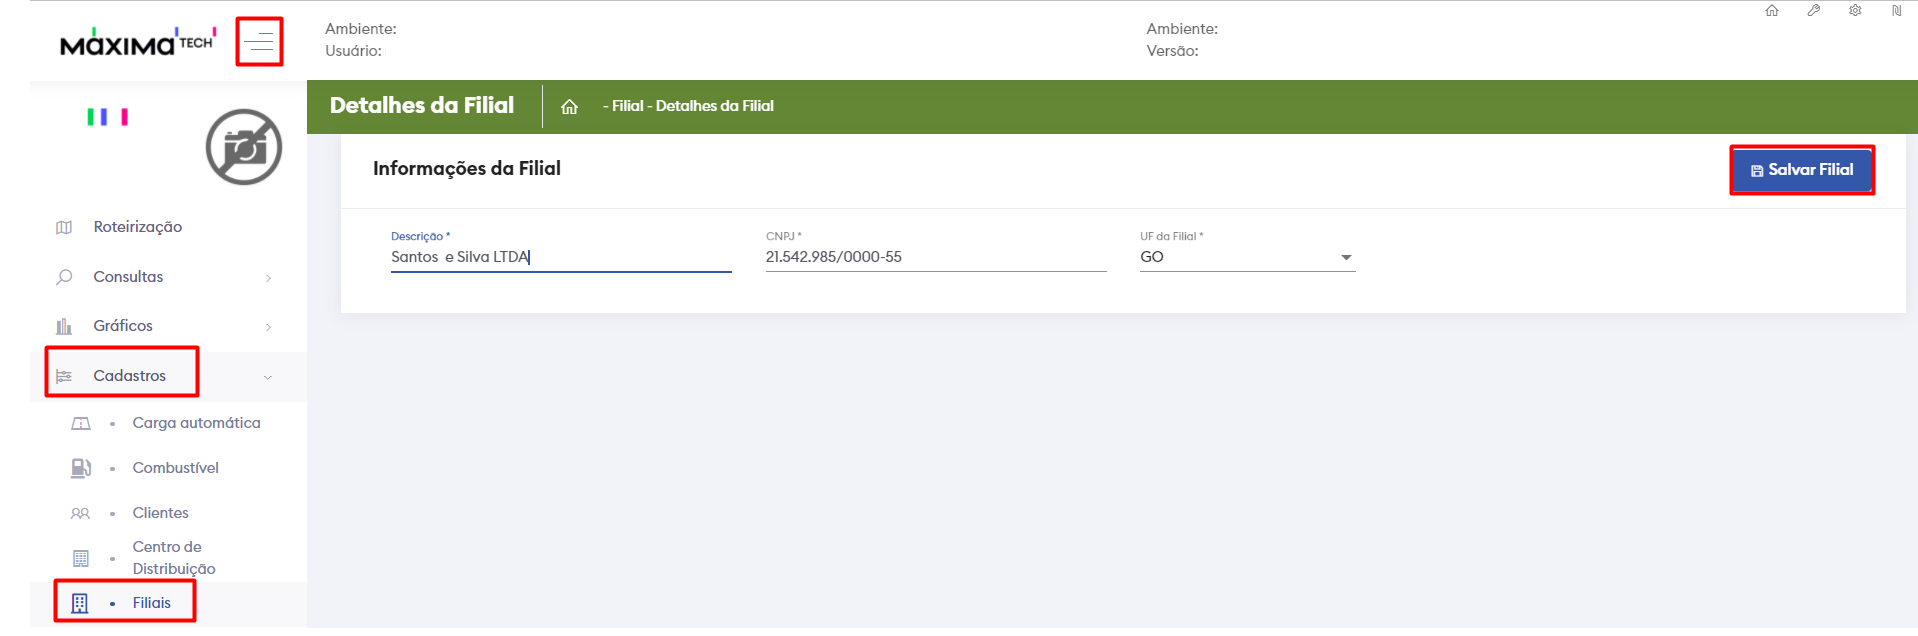Open the settings gear icon

click(x=1855, y=11)
